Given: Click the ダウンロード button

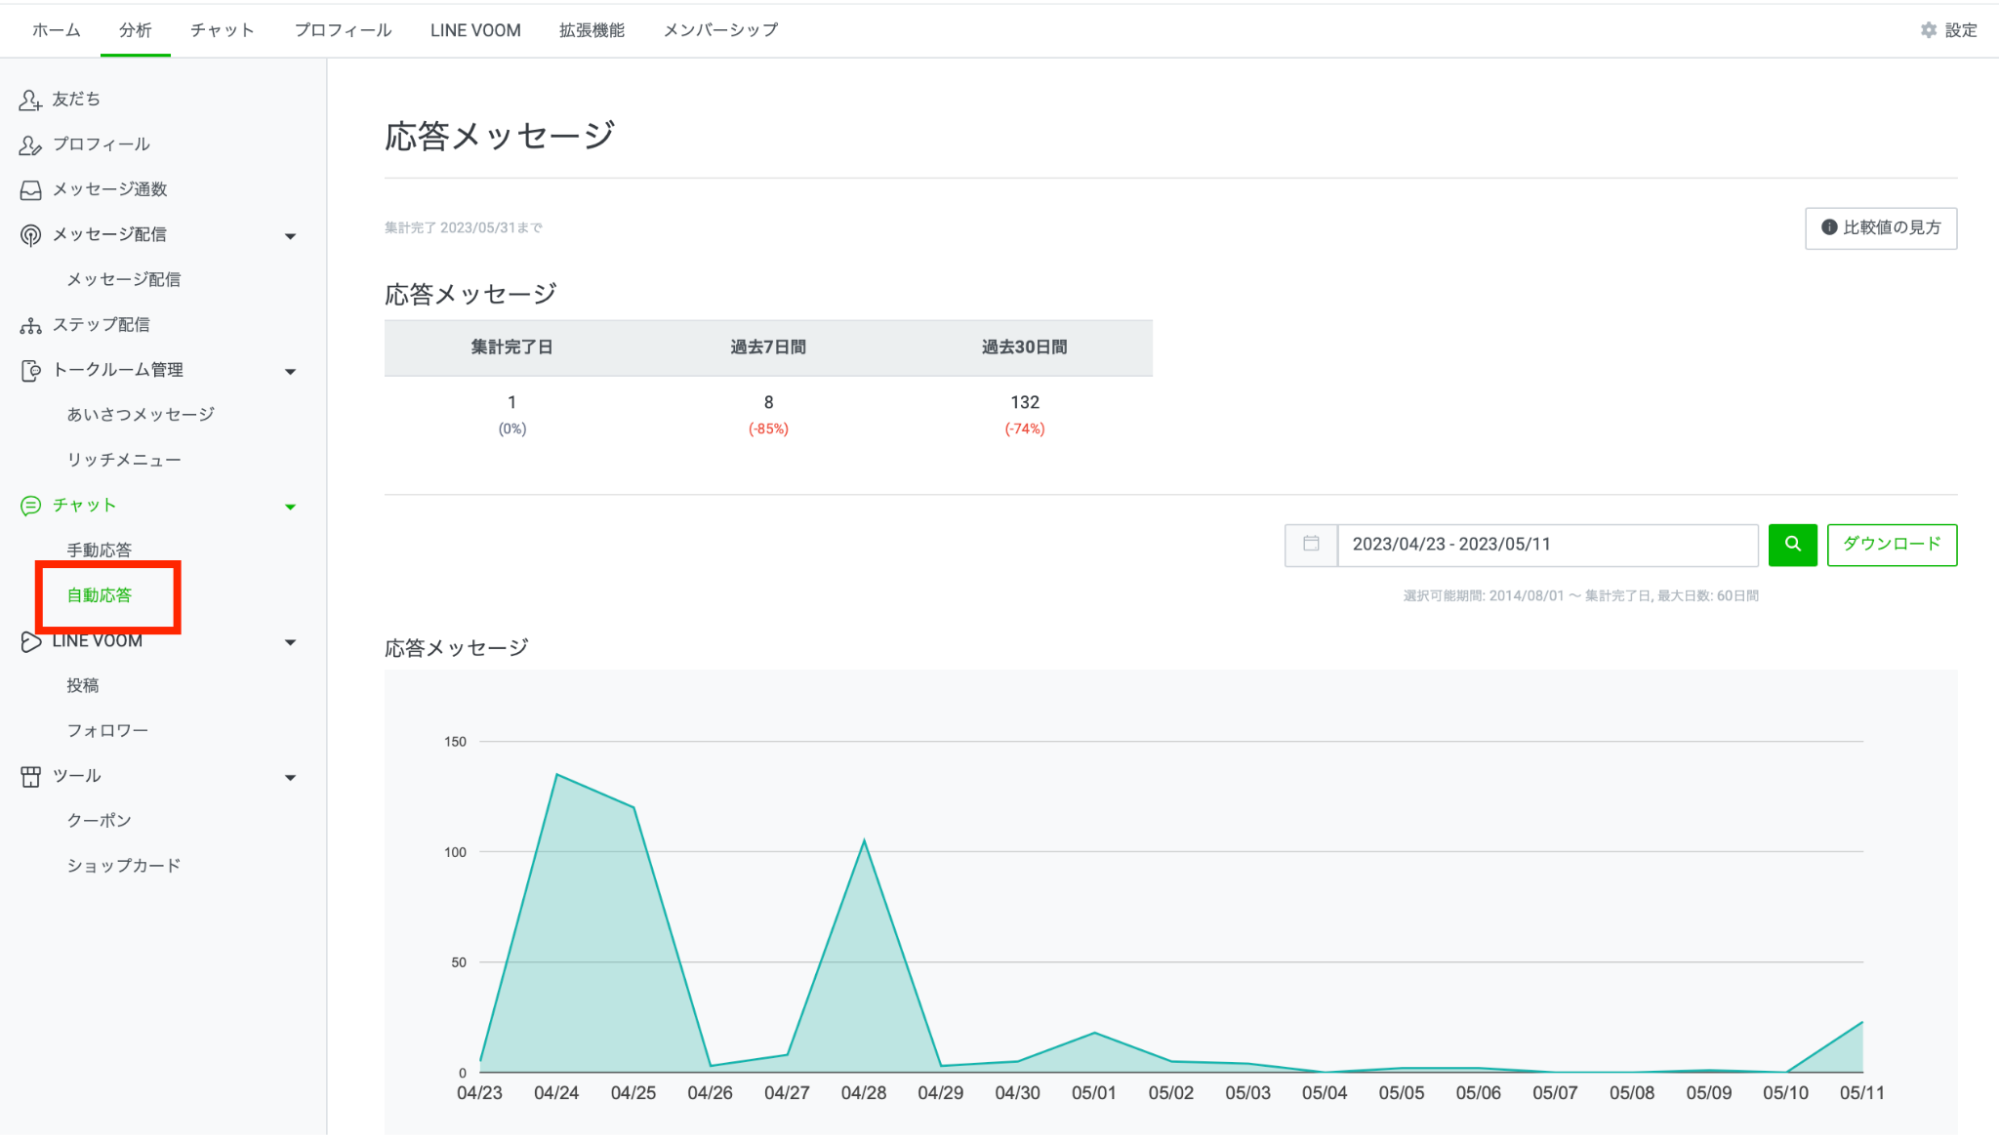Looking at the screenshot, I should [1891, 544].
